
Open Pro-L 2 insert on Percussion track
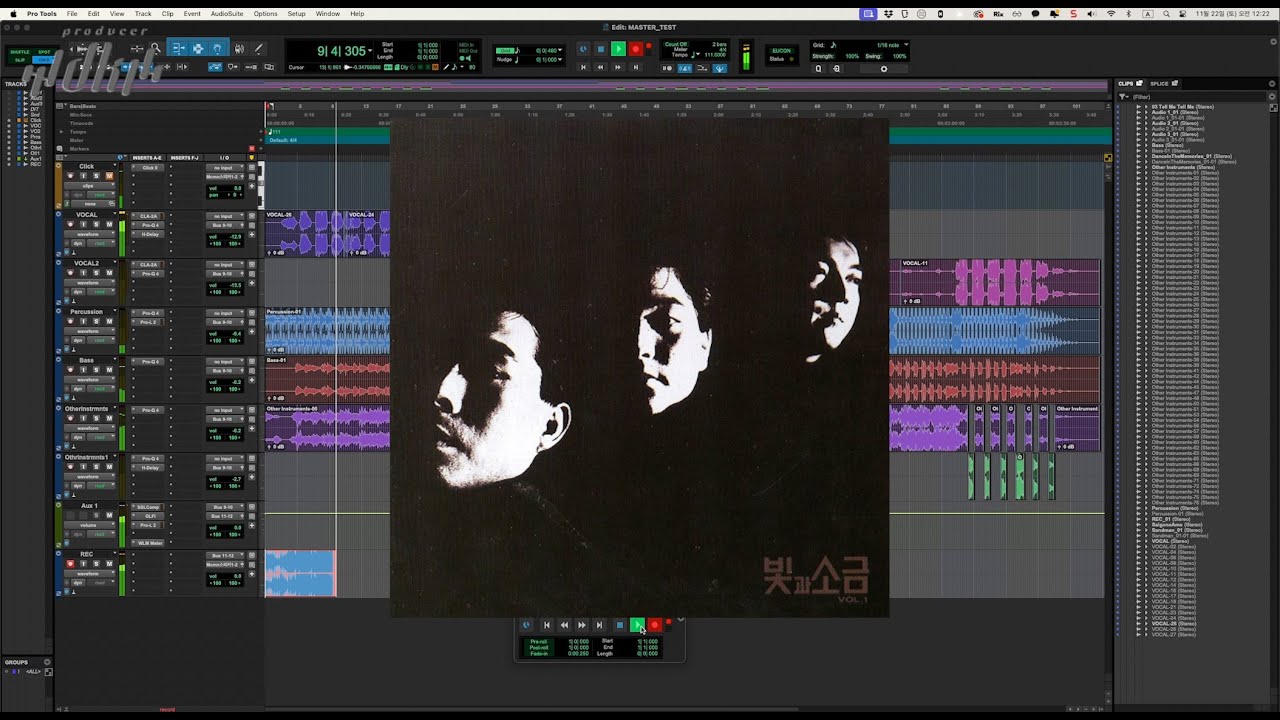pos(148,322)
